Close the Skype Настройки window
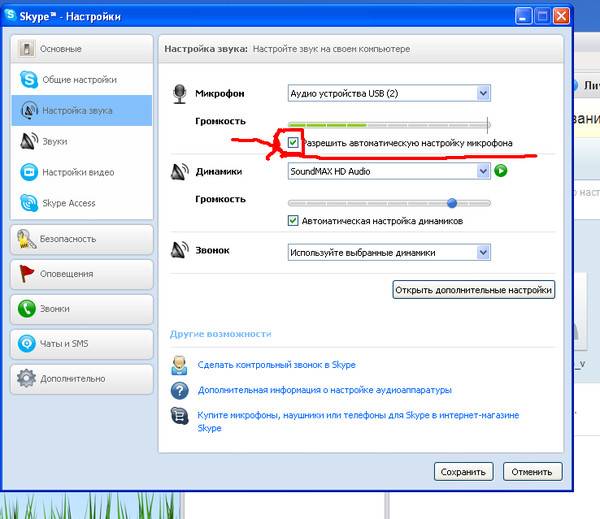 (561, 16)
